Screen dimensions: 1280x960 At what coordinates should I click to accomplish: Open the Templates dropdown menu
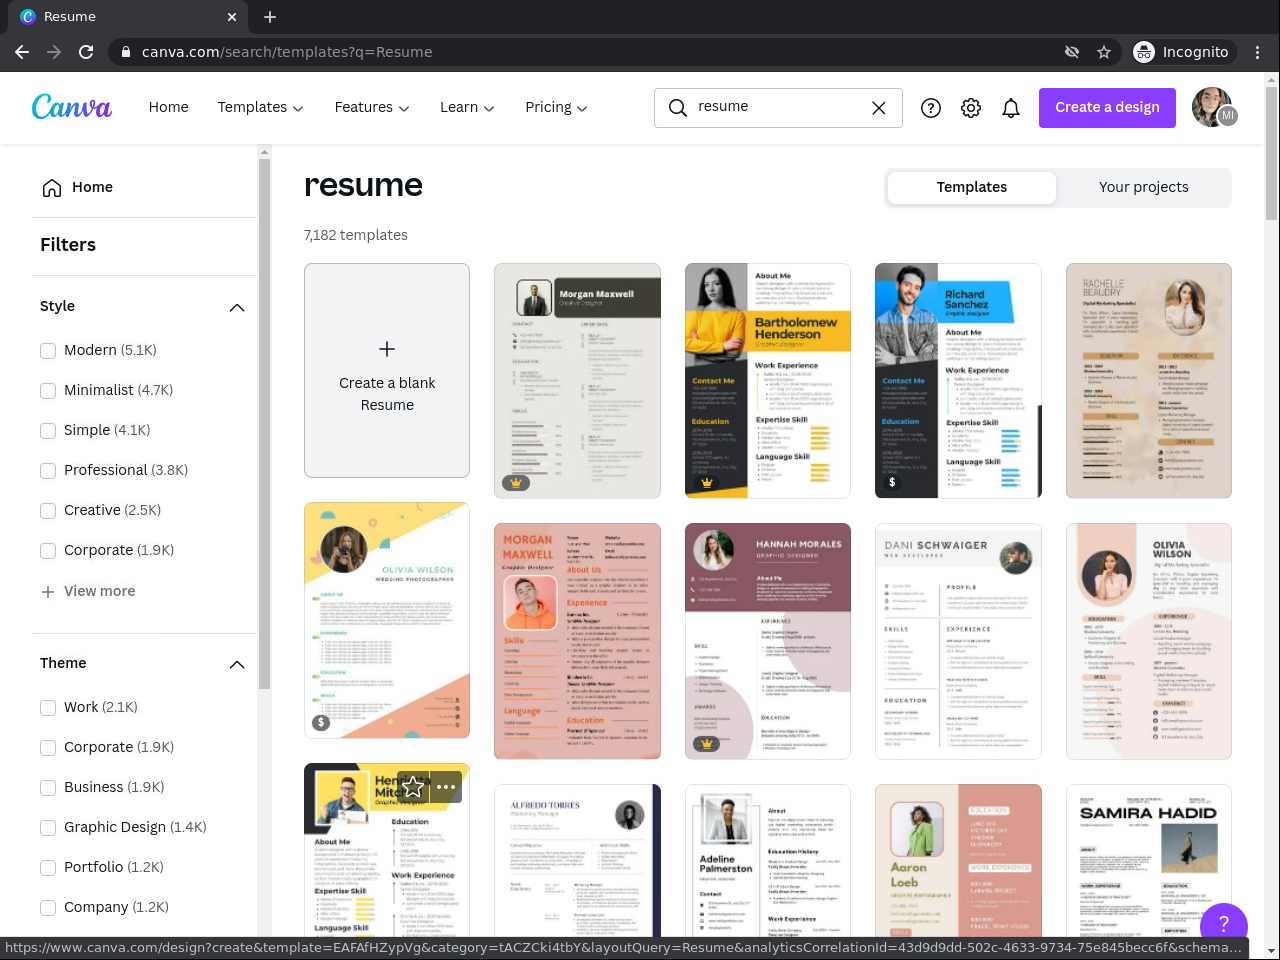tap(260, 107)
